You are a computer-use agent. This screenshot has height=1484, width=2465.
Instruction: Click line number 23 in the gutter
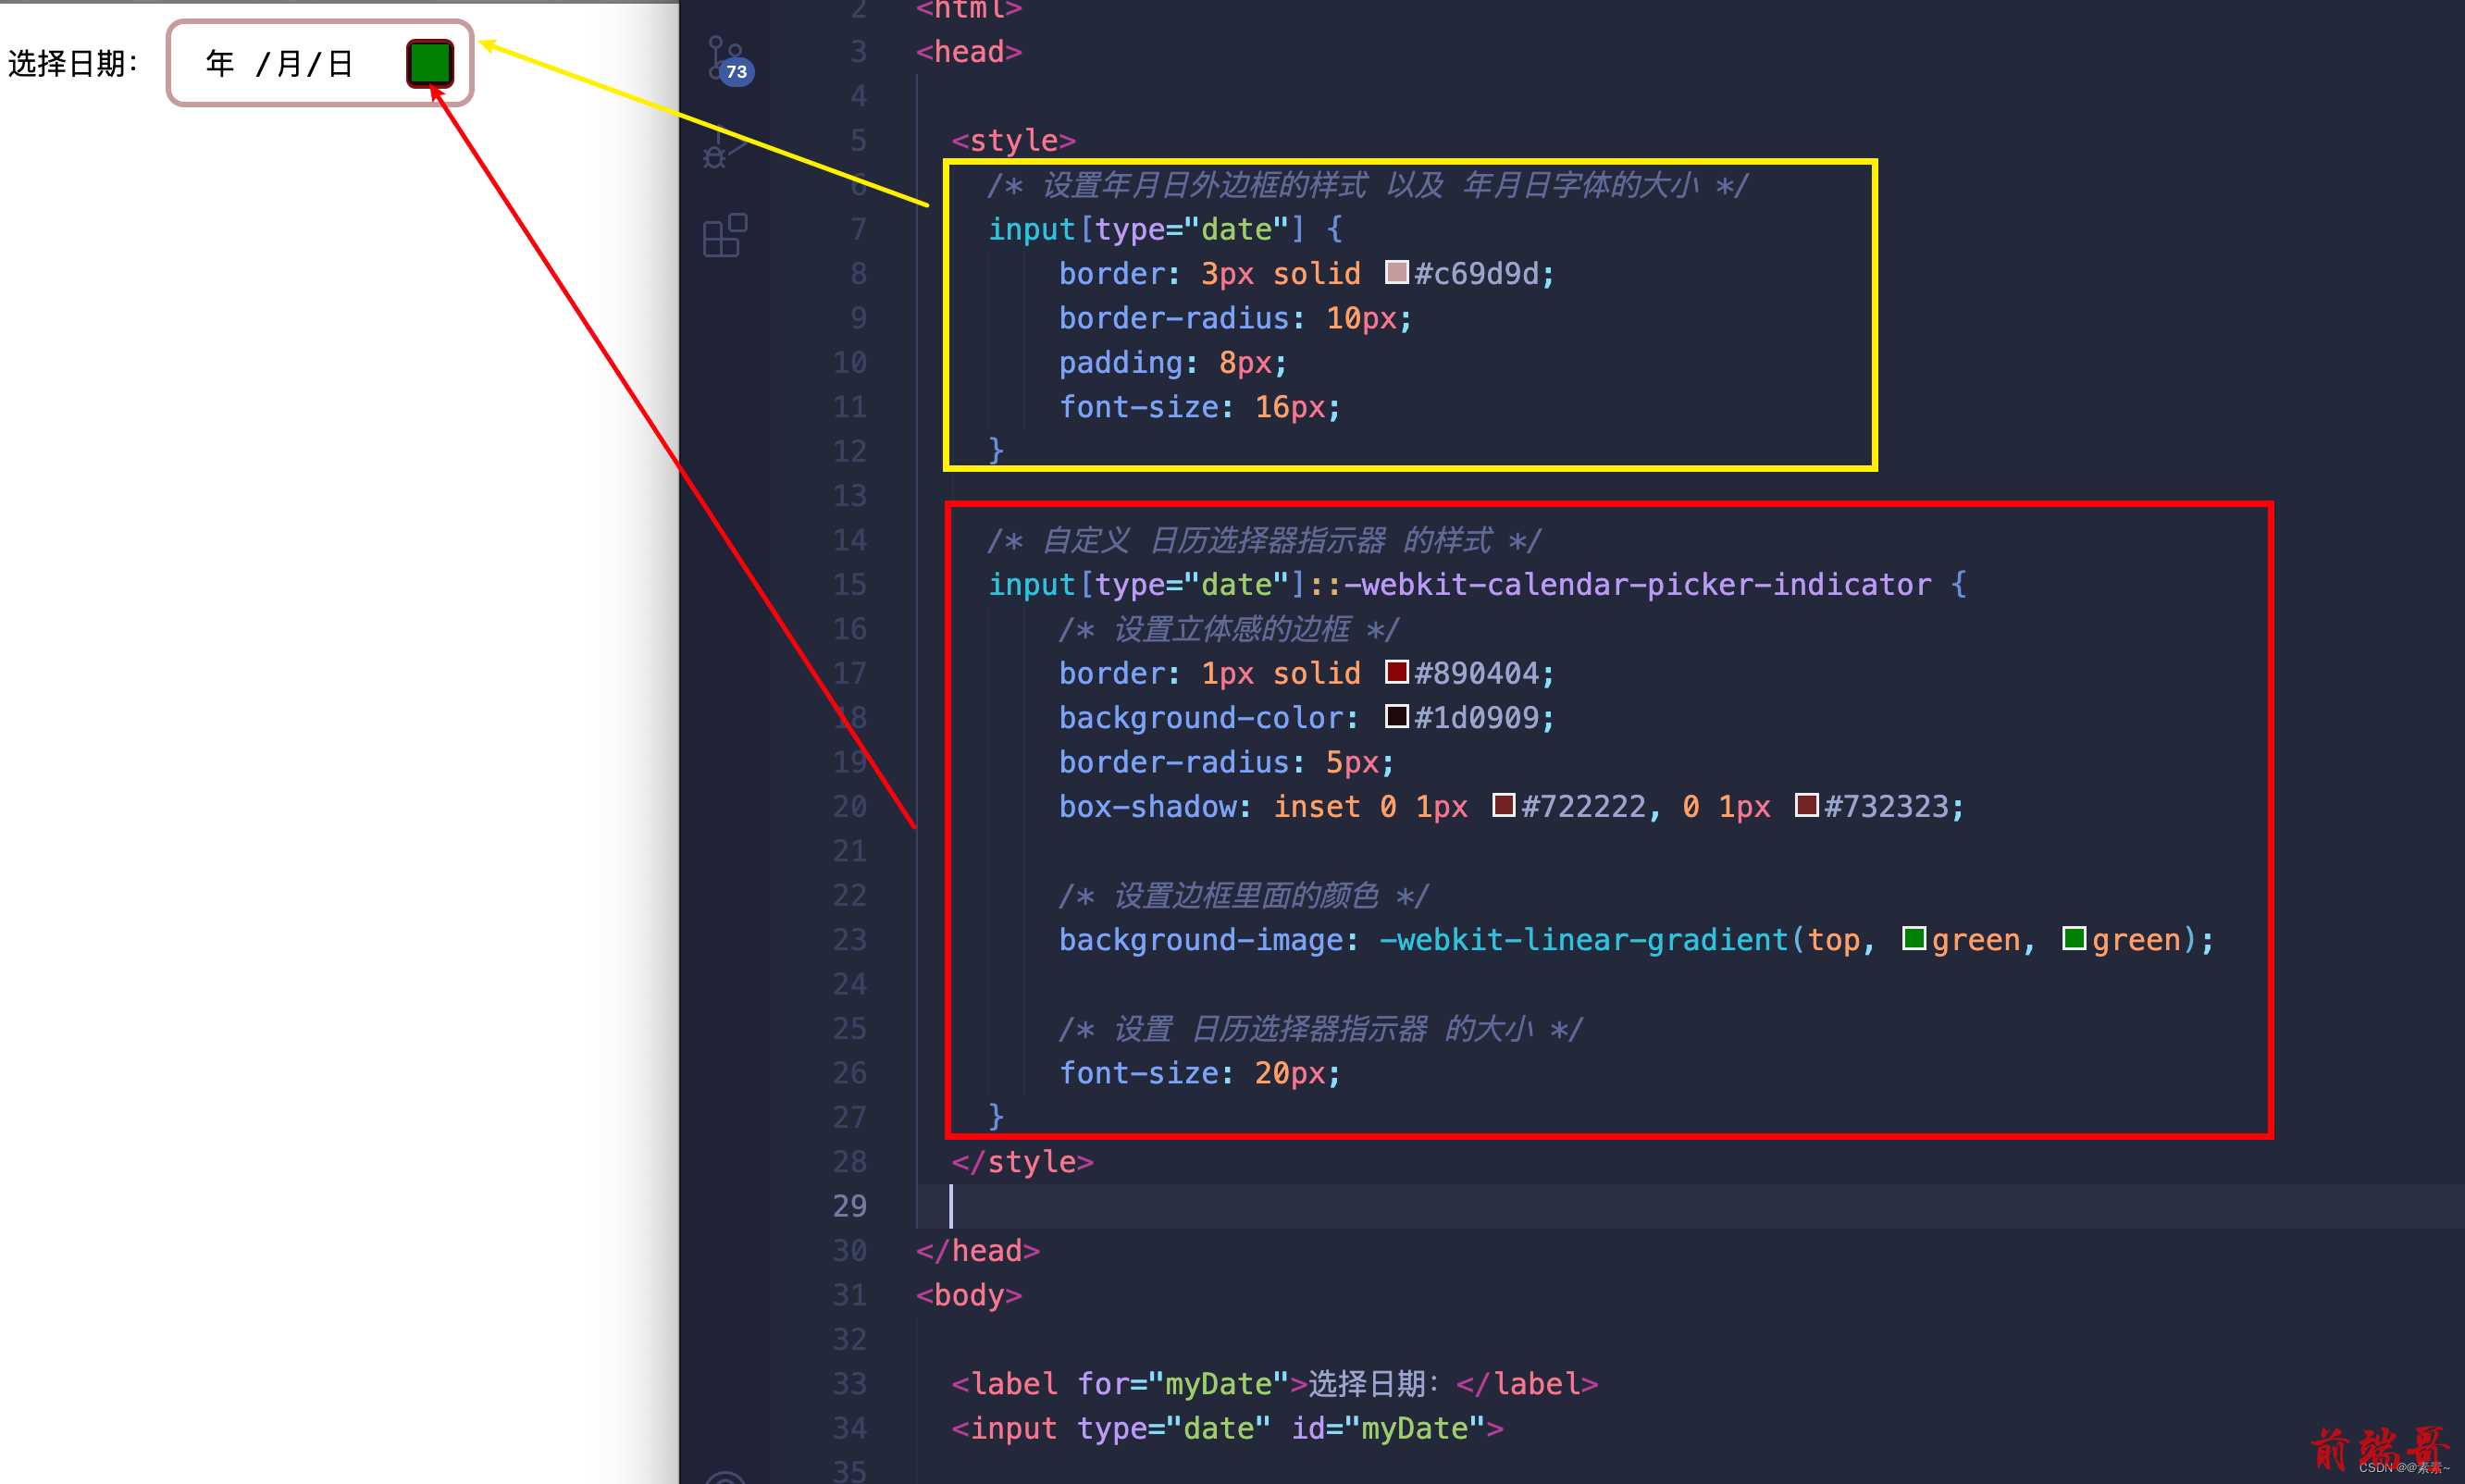tap(850, 939)
